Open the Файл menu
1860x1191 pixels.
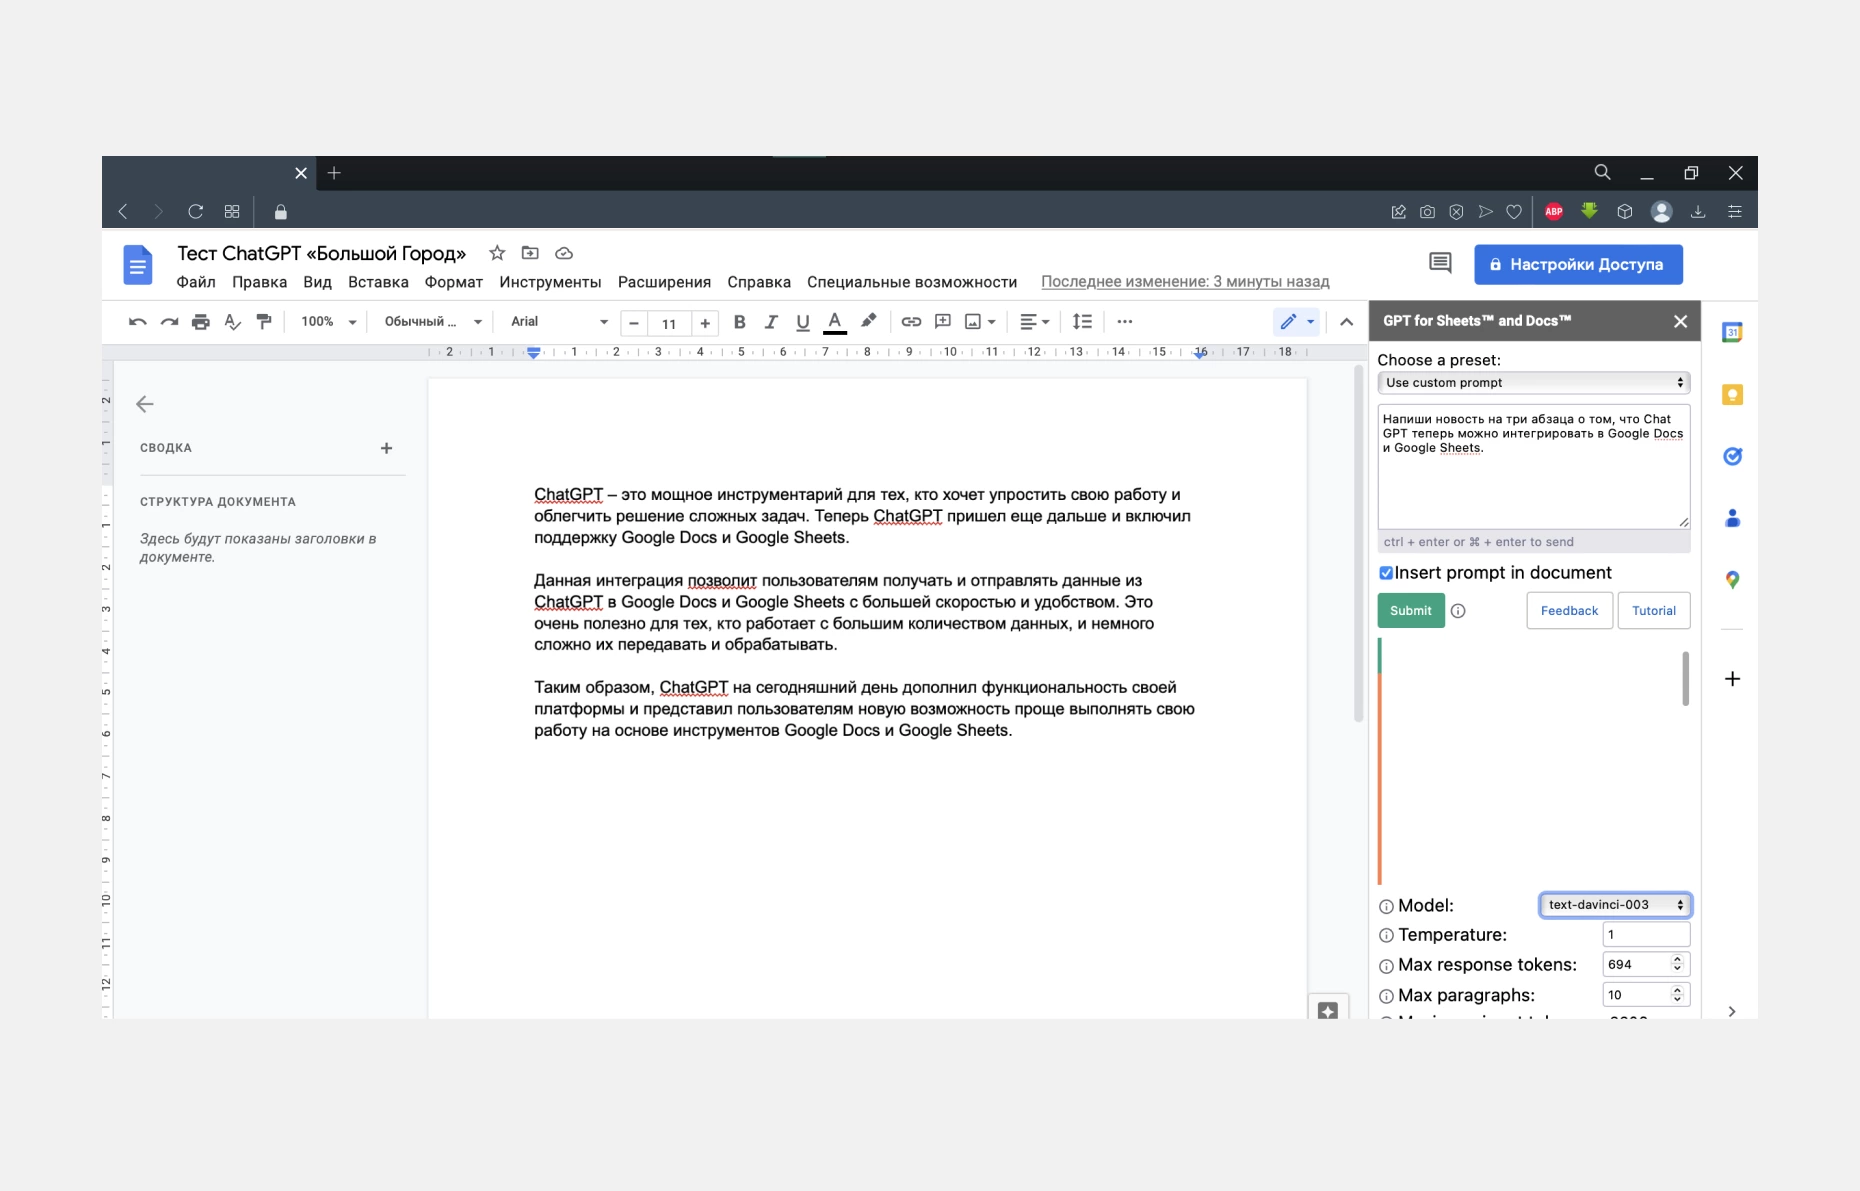[x=196, y=282]
